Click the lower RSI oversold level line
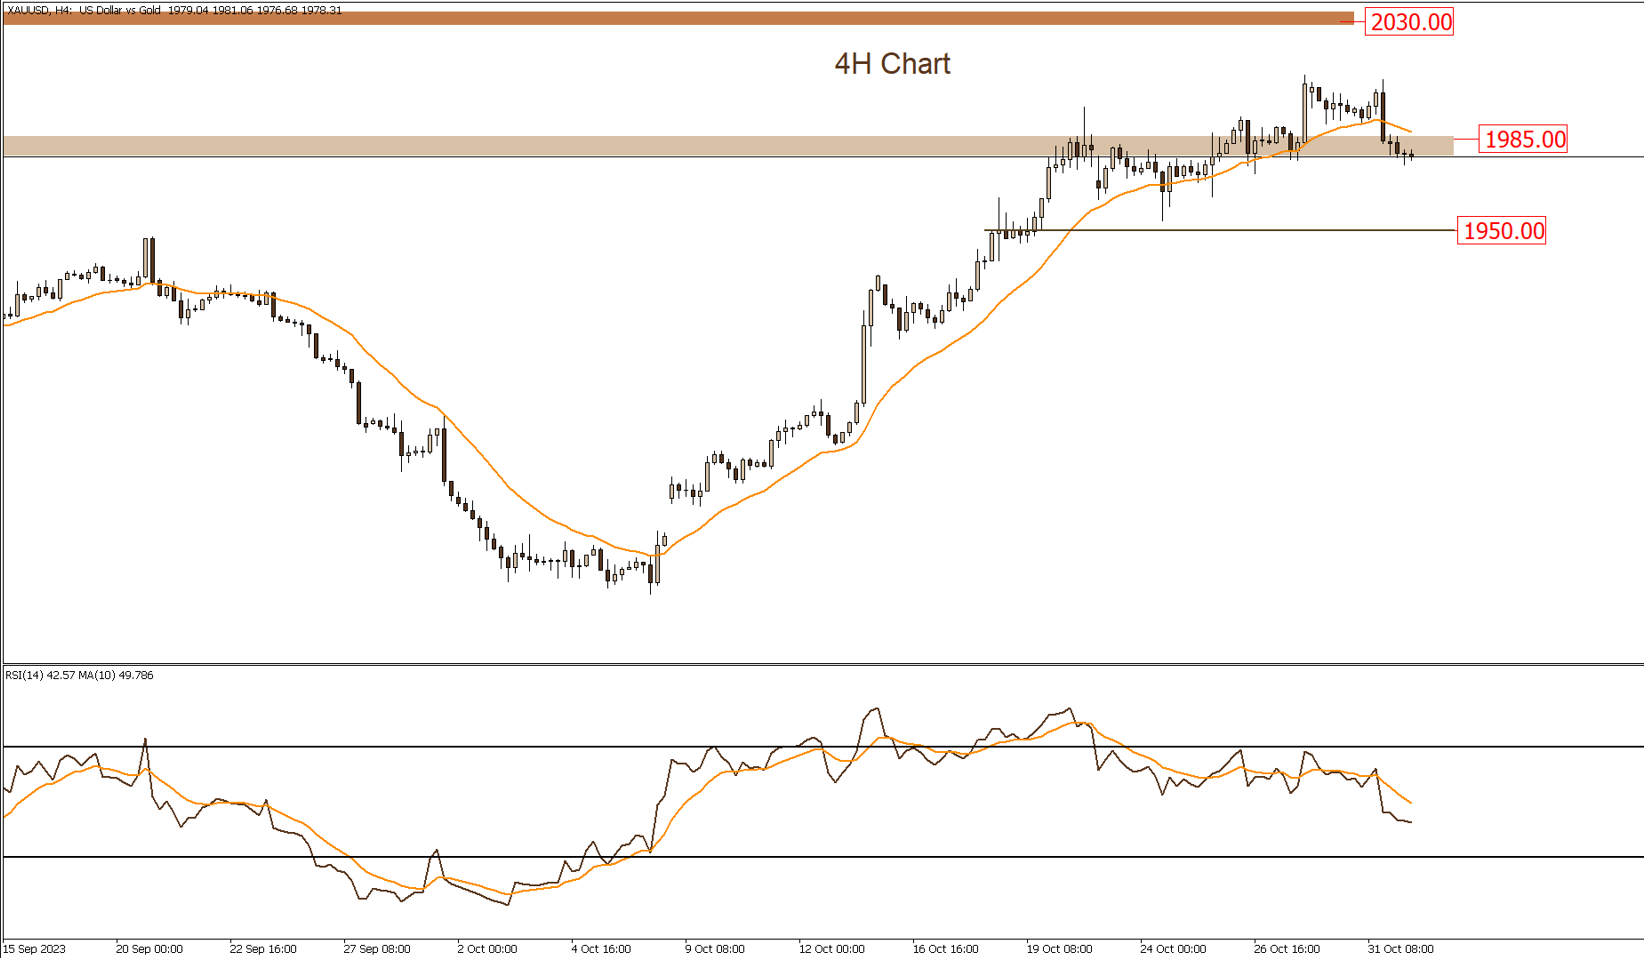Image resolution: width=1644 pixels, height=958 pixels. (800, 857)
